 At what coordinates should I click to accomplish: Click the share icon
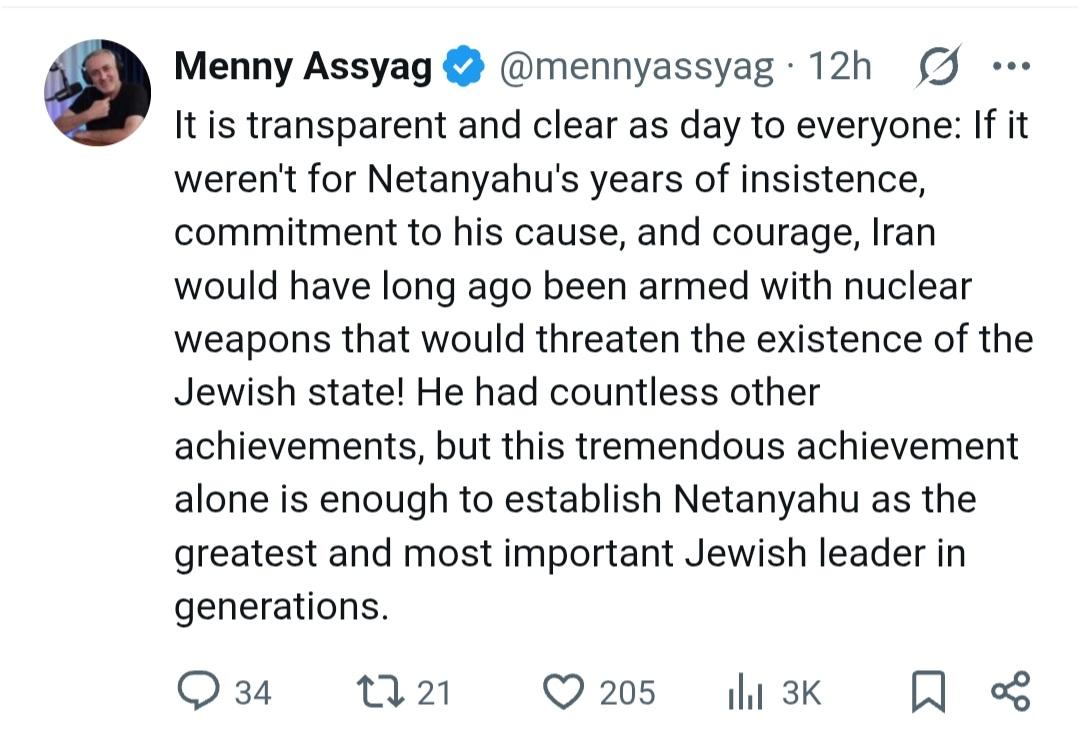[x=1009, y=691]
